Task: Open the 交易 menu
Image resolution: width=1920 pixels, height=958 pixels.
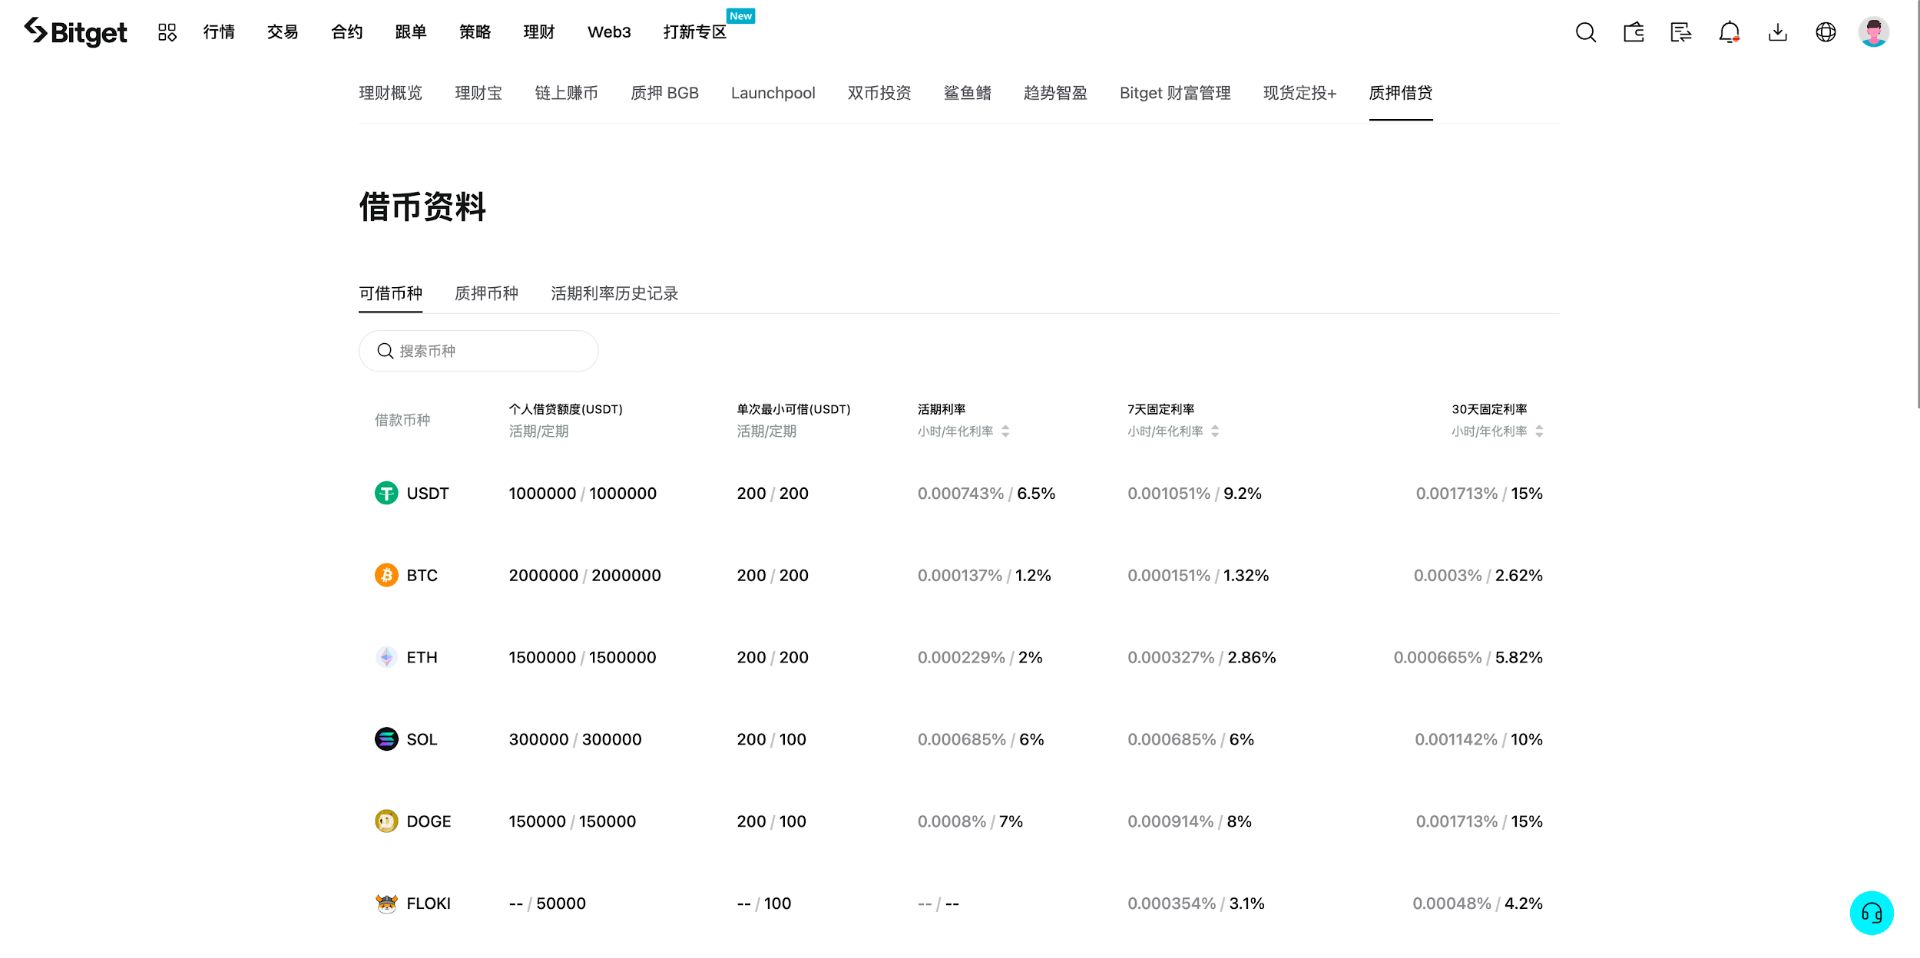Action: tap(283, 32)
